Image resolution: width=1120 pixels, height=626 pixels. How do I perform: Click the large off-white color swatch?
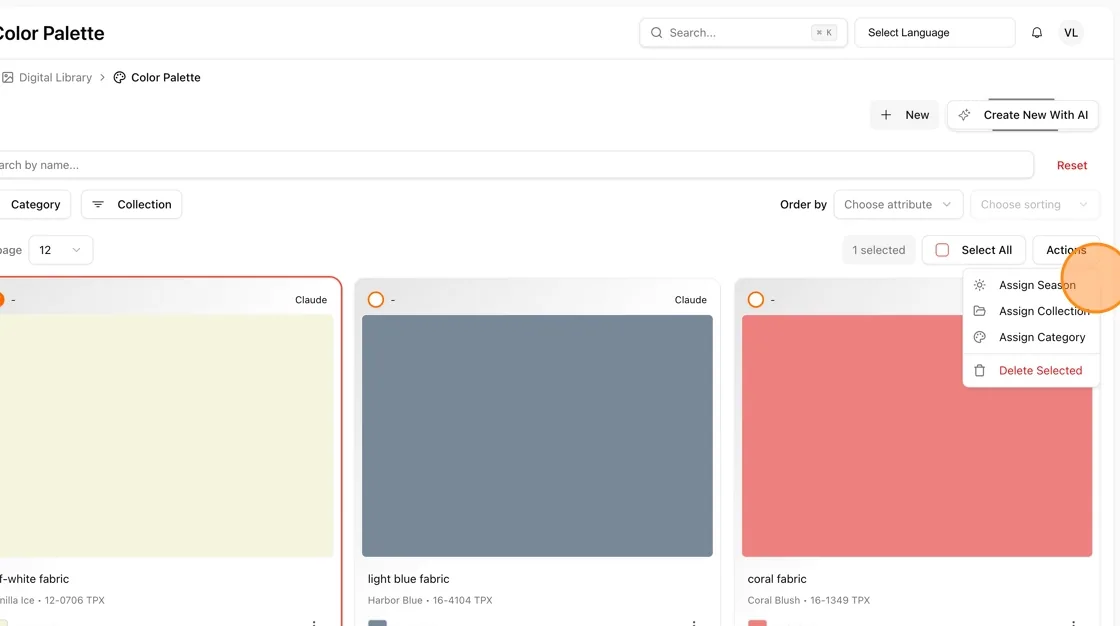(166, 436)
